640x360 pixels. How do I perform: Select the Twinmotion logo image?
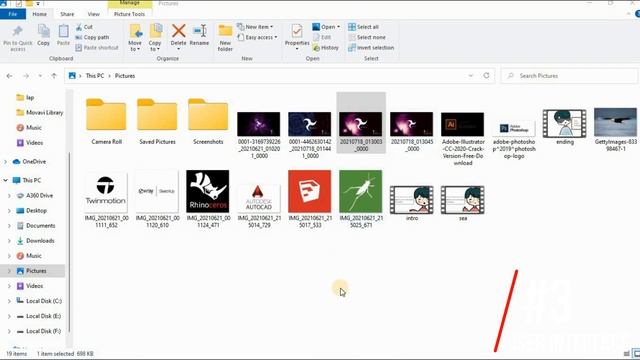[106, 198]
